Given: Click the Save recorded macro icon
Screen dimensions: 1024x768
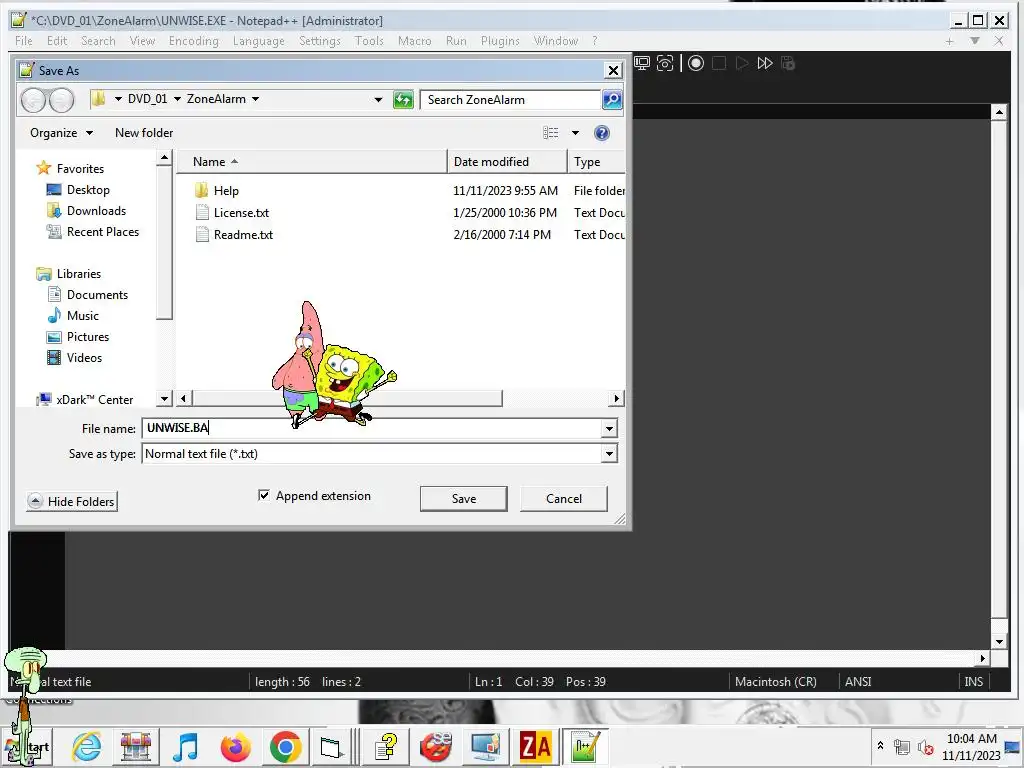Looking at the screenshot, I should click(x=788, y=63).
